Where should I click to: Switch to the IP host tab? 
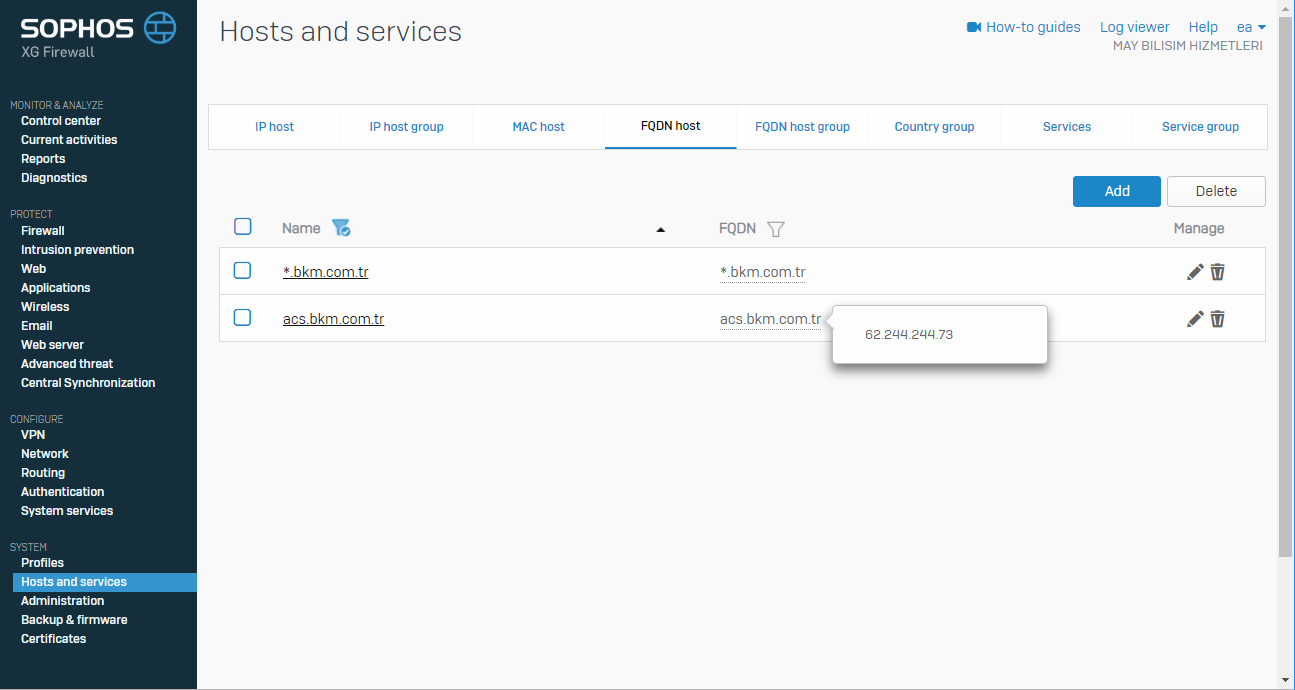tap(275, 127)
